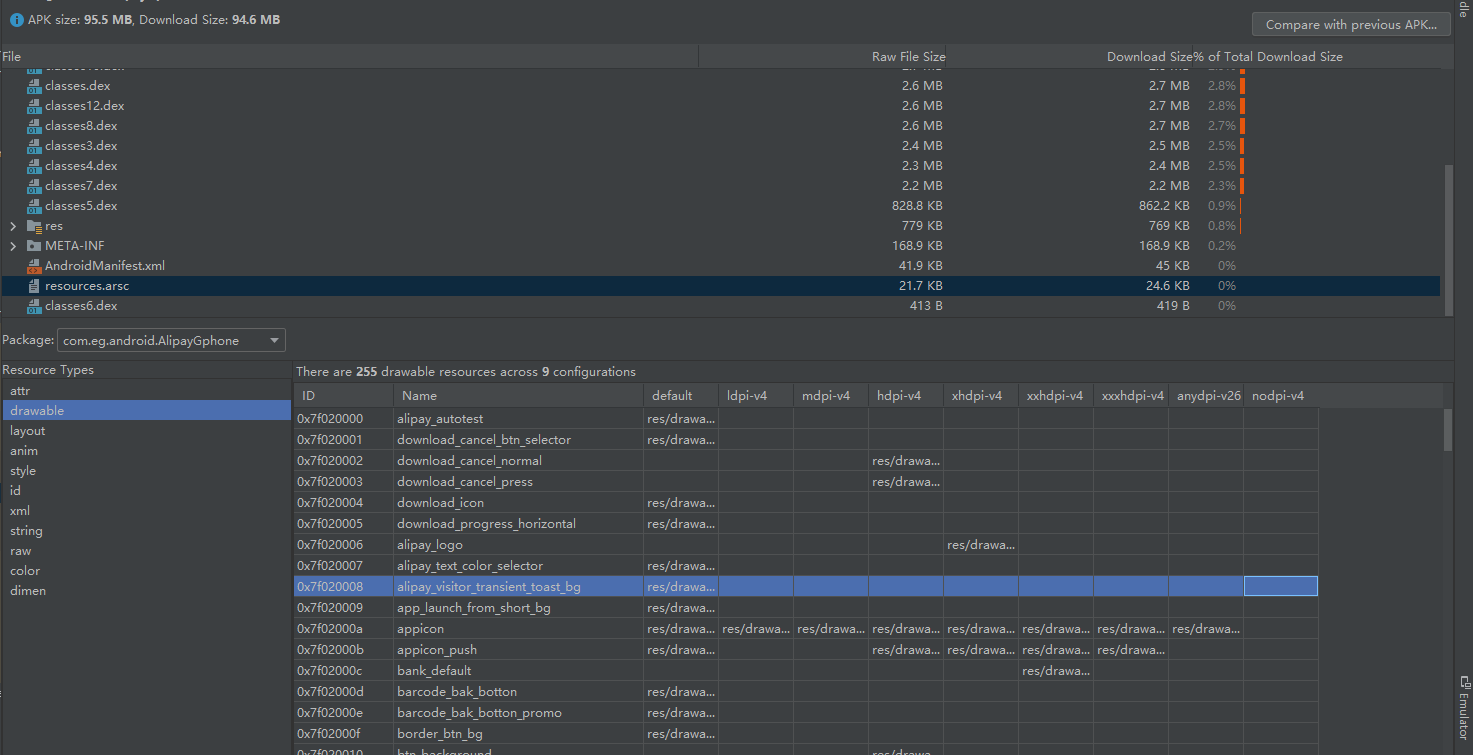Select the attr resource type
1473x755 pixels.
click(146, 391)
